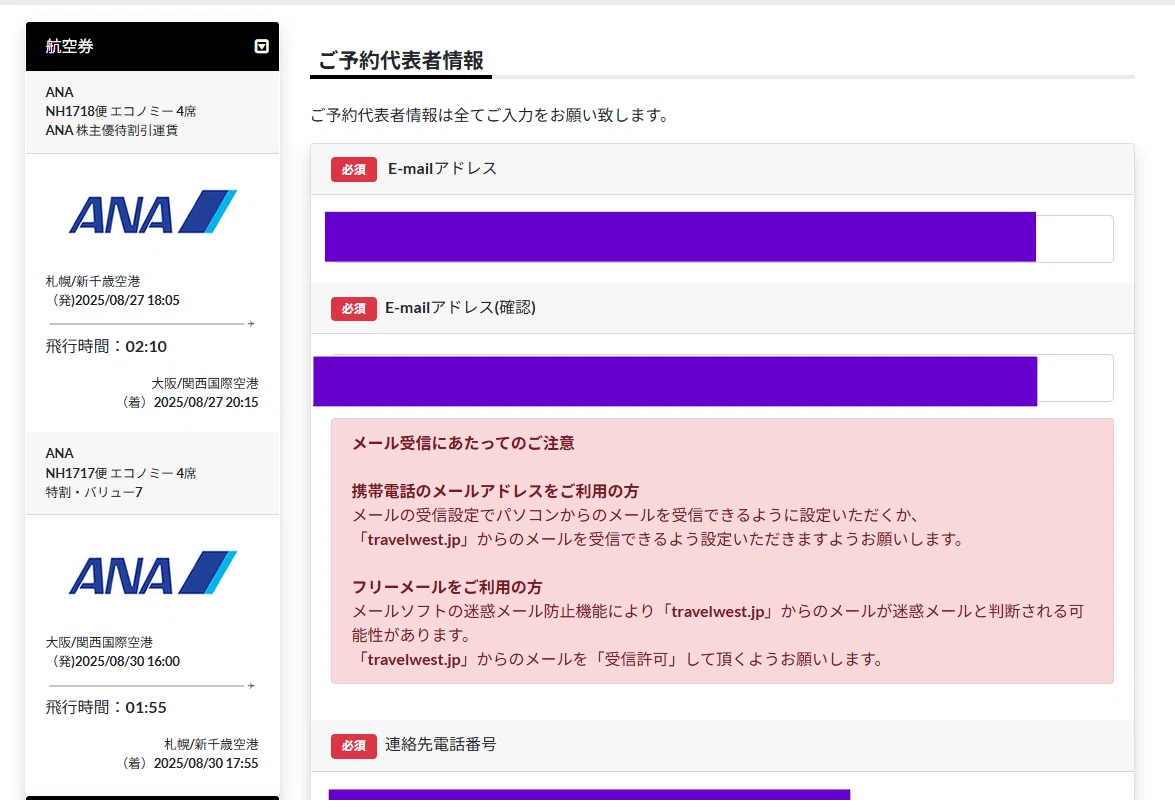Click the E-mailアドレス field label
This screenshot has height=810, width=1175.
[x=442, y=169]
